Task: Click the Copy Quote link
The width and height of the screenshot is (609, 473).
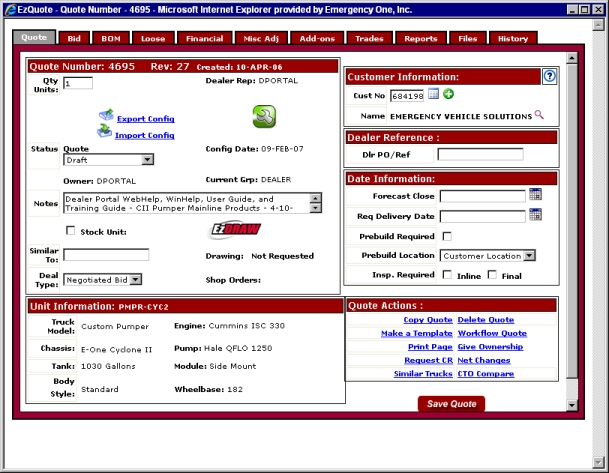Action: click(428, 320)
